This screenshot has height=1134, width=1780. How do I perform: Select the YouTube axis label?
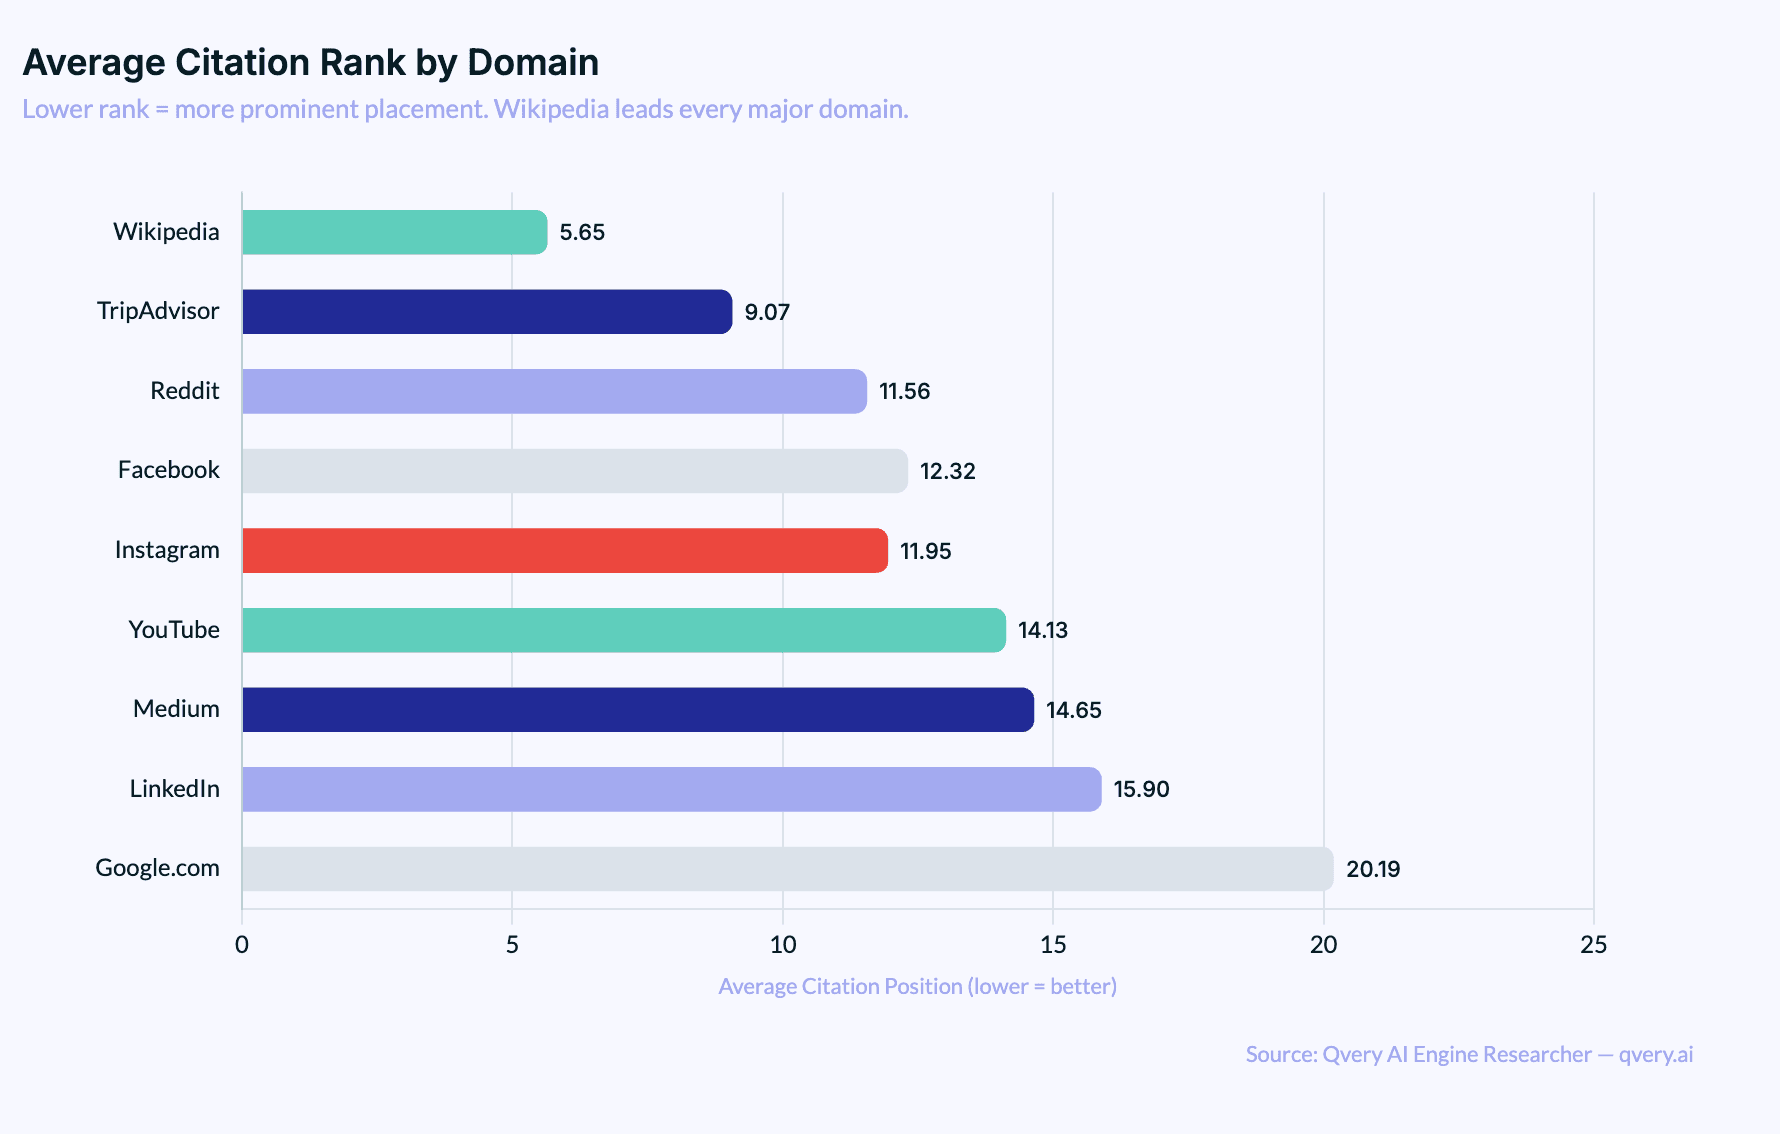(x=174, y=630)
